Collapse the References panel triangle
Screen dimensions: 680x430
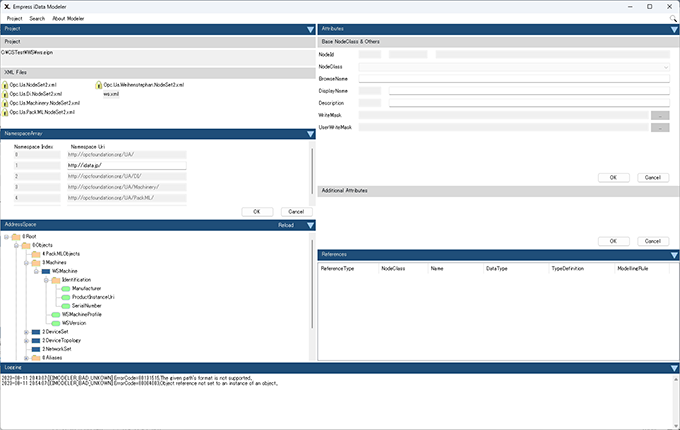tap(674, 255)
